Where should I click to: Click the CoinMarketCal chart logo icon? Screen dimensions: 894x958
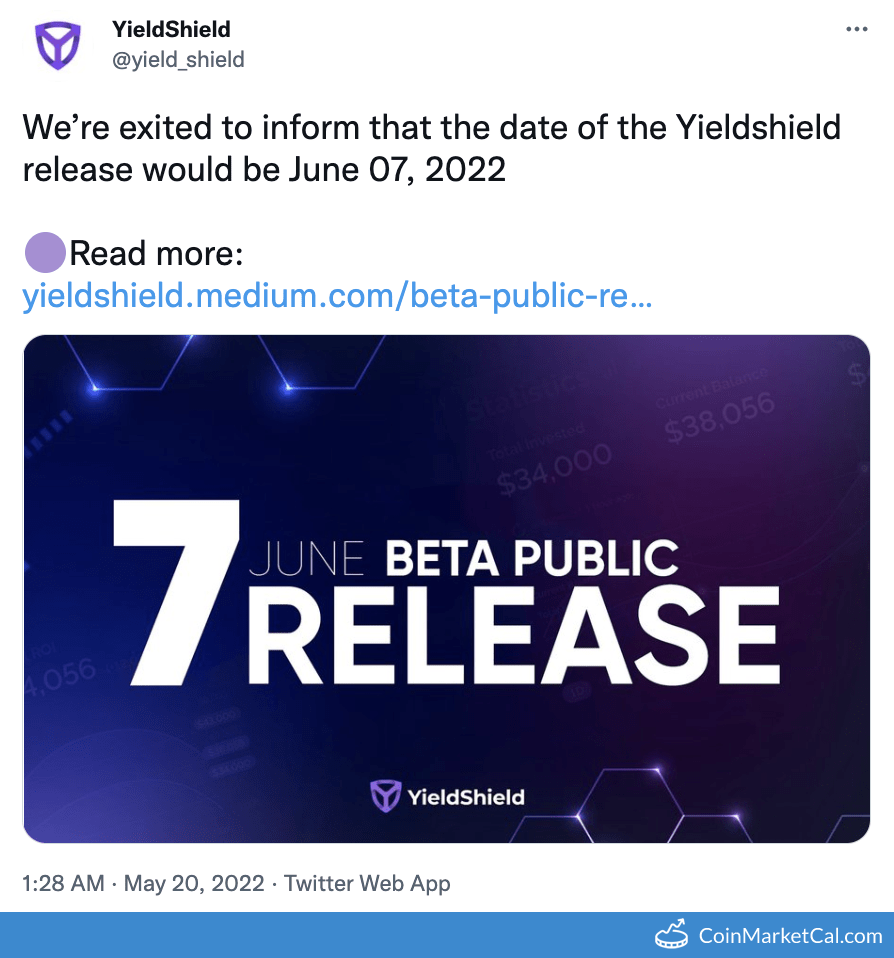pos(672,935)
